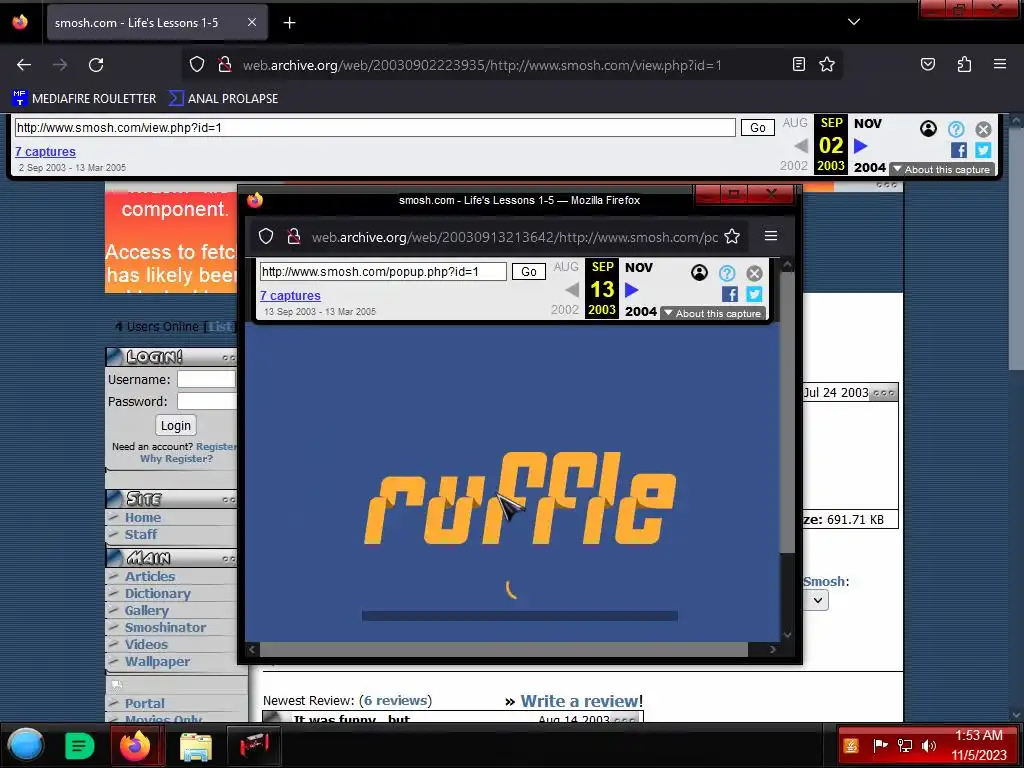Click the popup's horizontal scrollbar

[504, 650]
